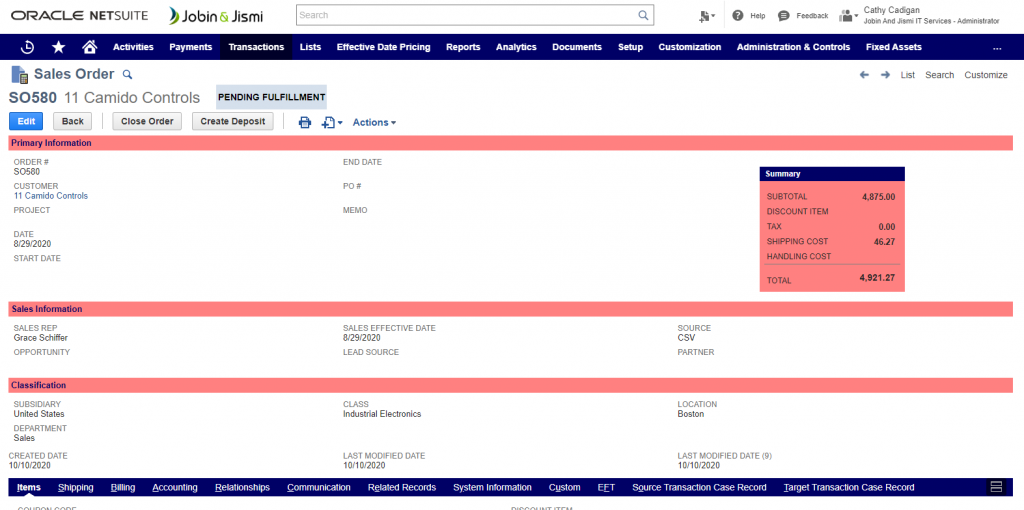
Task: Open Administration & Controls menu
Action: pyautogui.click(x=793, y=47)
